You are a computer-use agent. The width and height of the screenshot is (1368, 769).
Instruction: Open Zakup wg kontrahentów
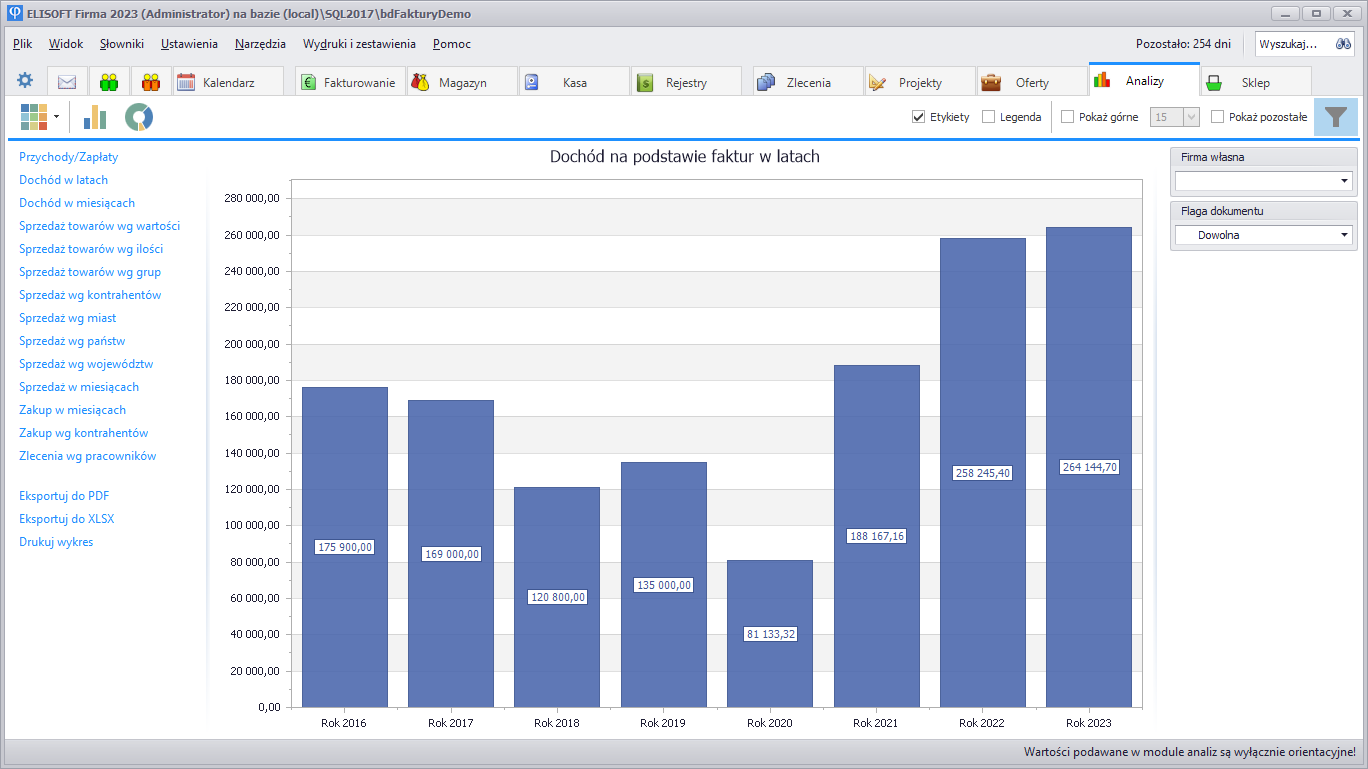[83, 433]
